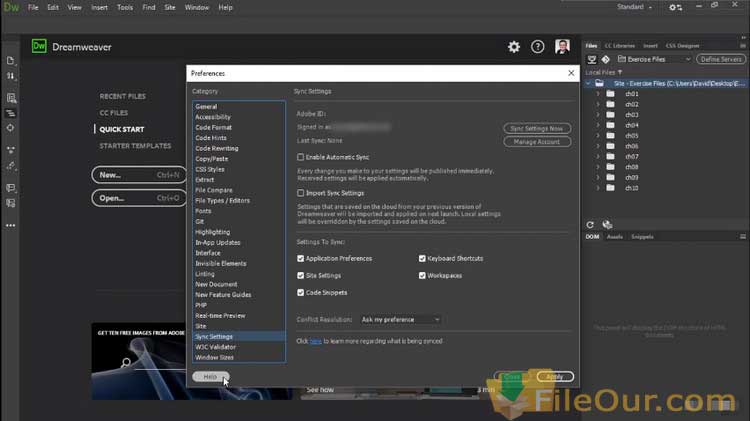Screen dimensions: 750x421
Task: Select STARTER TEMPLATES on start screen
Action: (135, 146)
